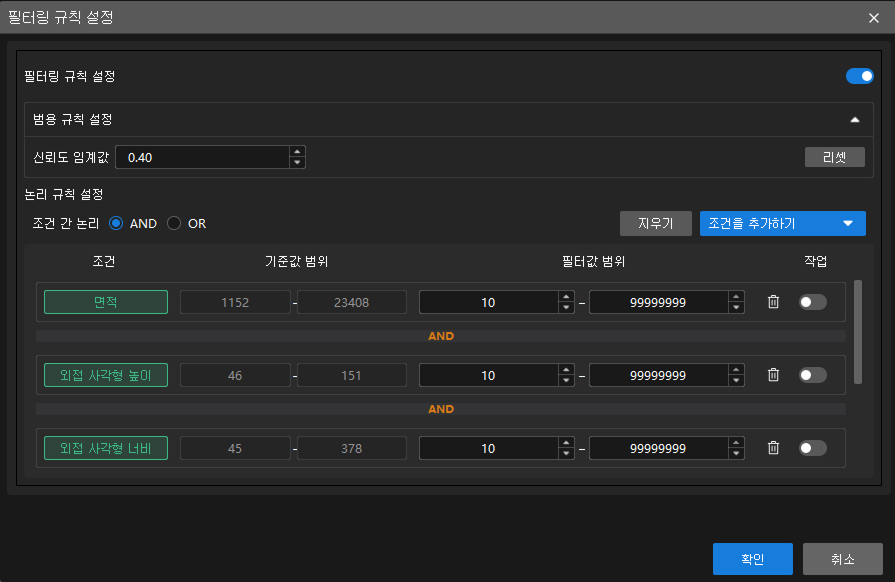
Task: Click 너비 reference value 45
Action: [235, 448]
